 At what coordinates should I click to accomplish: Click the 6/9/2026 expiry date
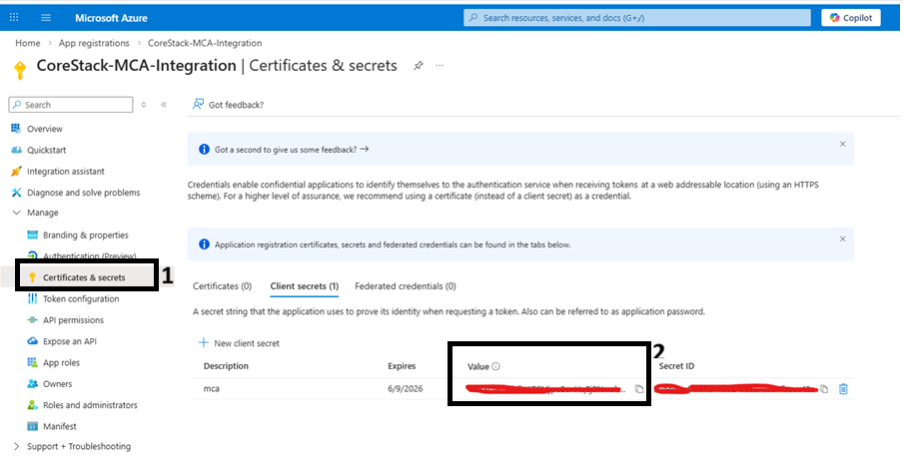(405, 389)
